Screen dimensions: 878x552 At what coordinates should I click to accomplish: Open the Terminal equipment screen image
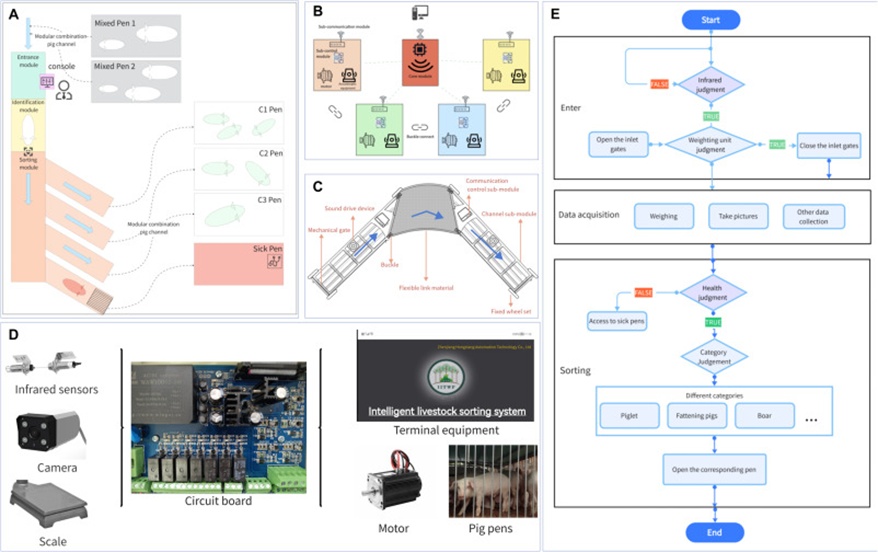point(445,375)
